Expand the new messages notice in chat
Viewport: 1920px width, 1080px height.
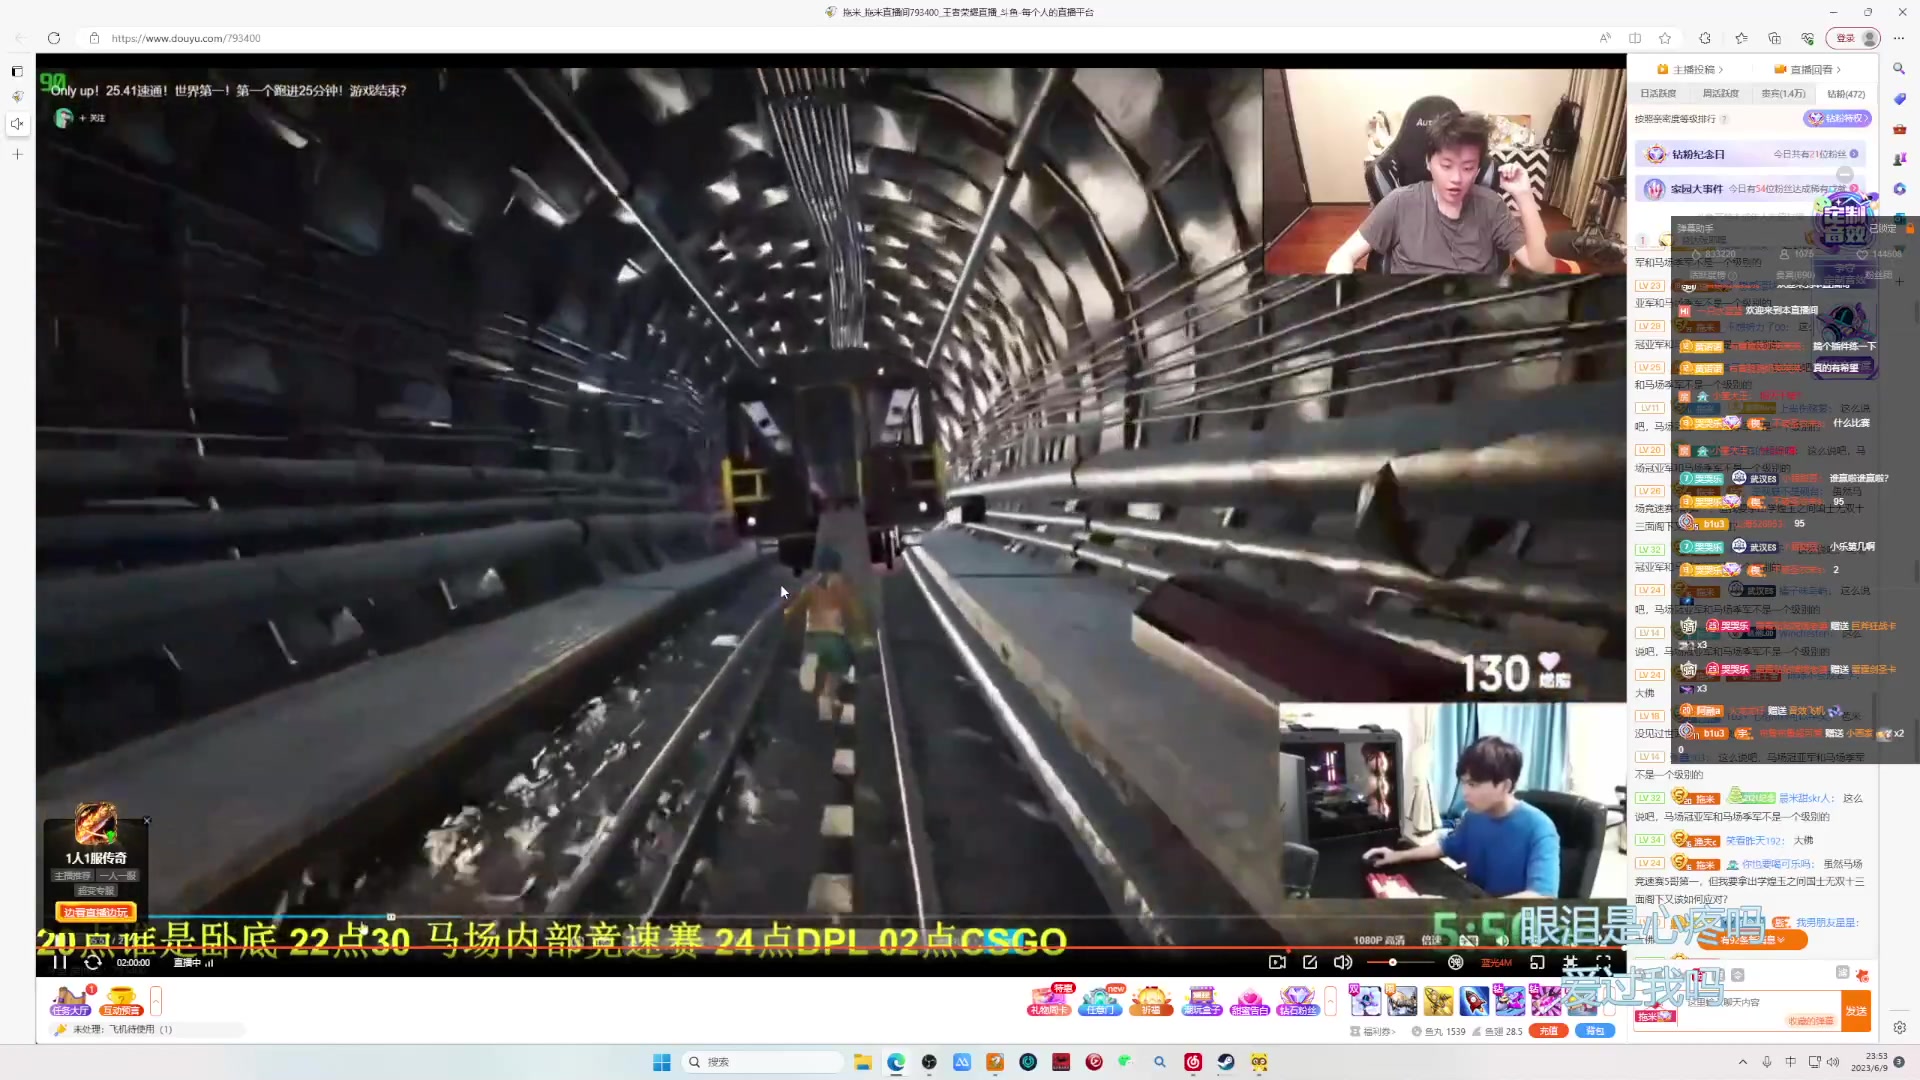pos(1754,940)
